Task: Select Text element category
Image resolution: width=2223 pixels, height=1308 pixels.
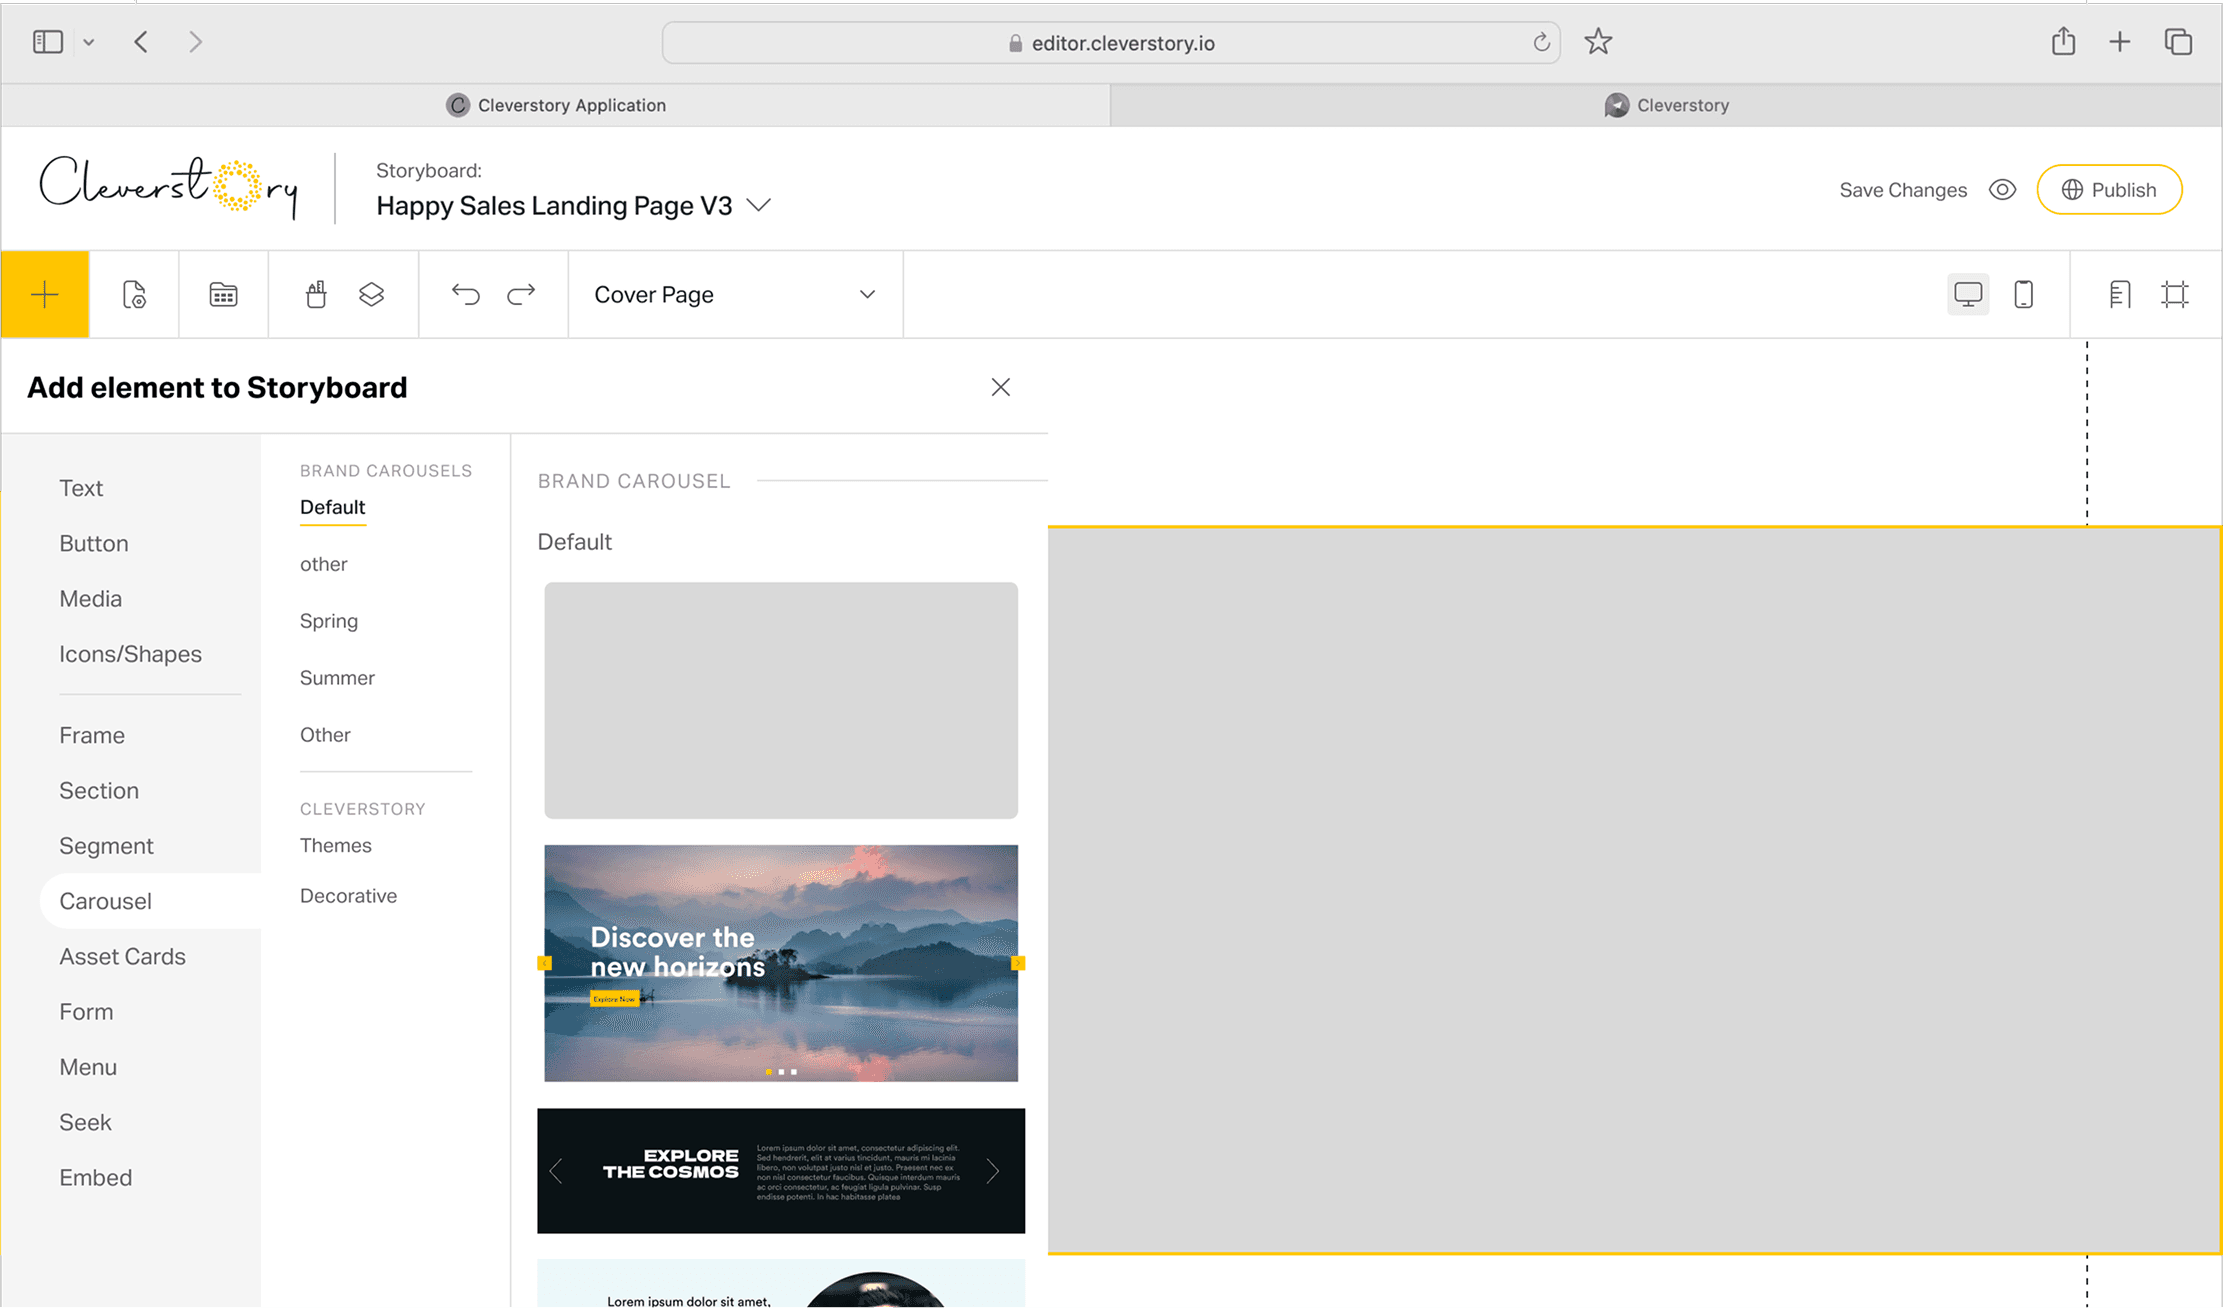Action: 81,488
